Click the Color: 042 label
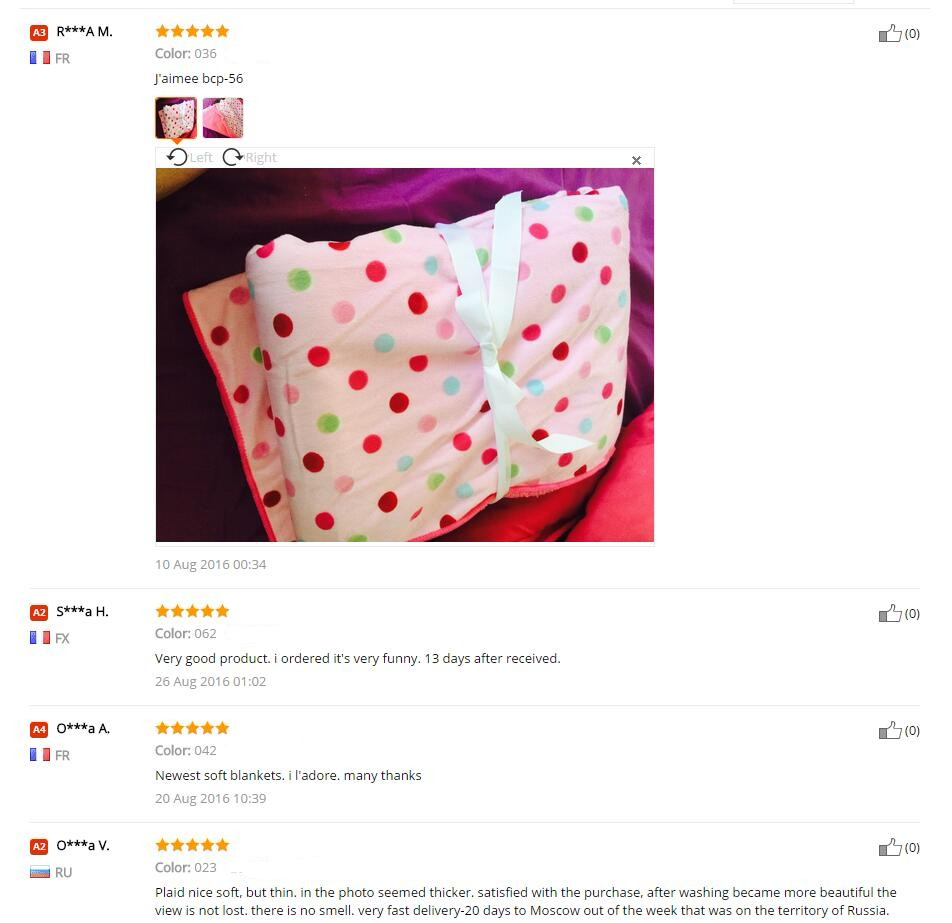952x923 pixels. tap(186, 751)
